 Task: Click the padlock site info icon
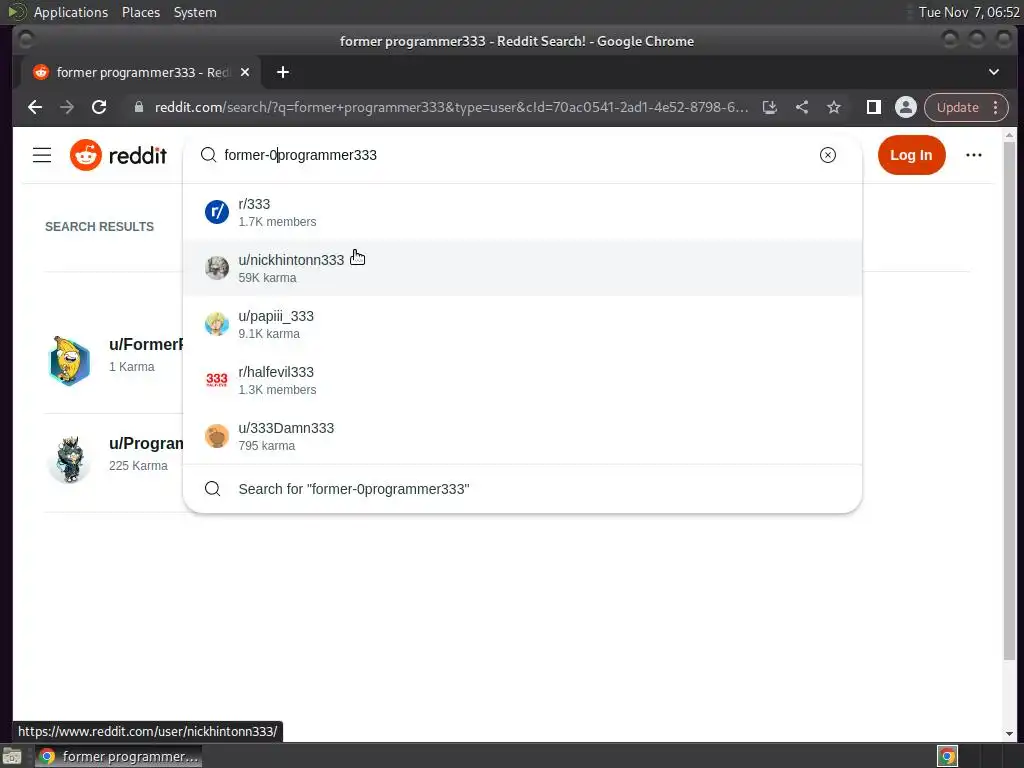point(138,107)
